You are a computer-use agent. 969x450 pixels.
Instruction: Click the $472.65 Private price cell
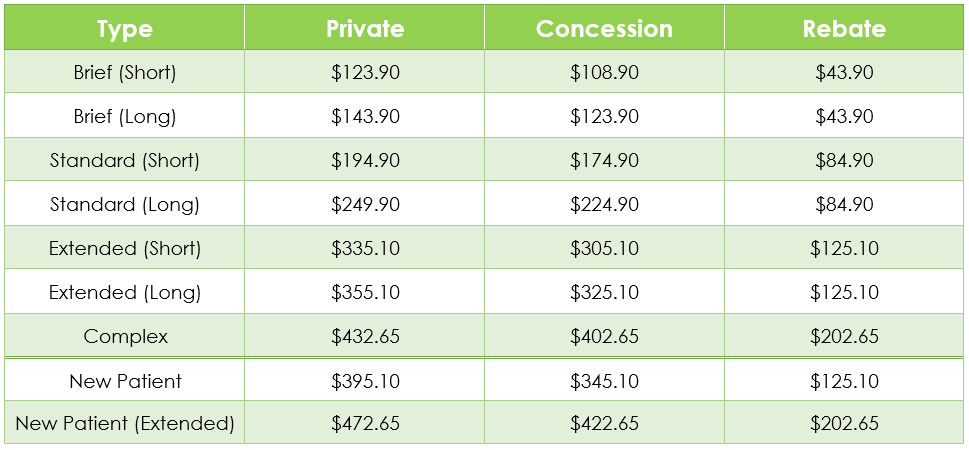point(365,423)
